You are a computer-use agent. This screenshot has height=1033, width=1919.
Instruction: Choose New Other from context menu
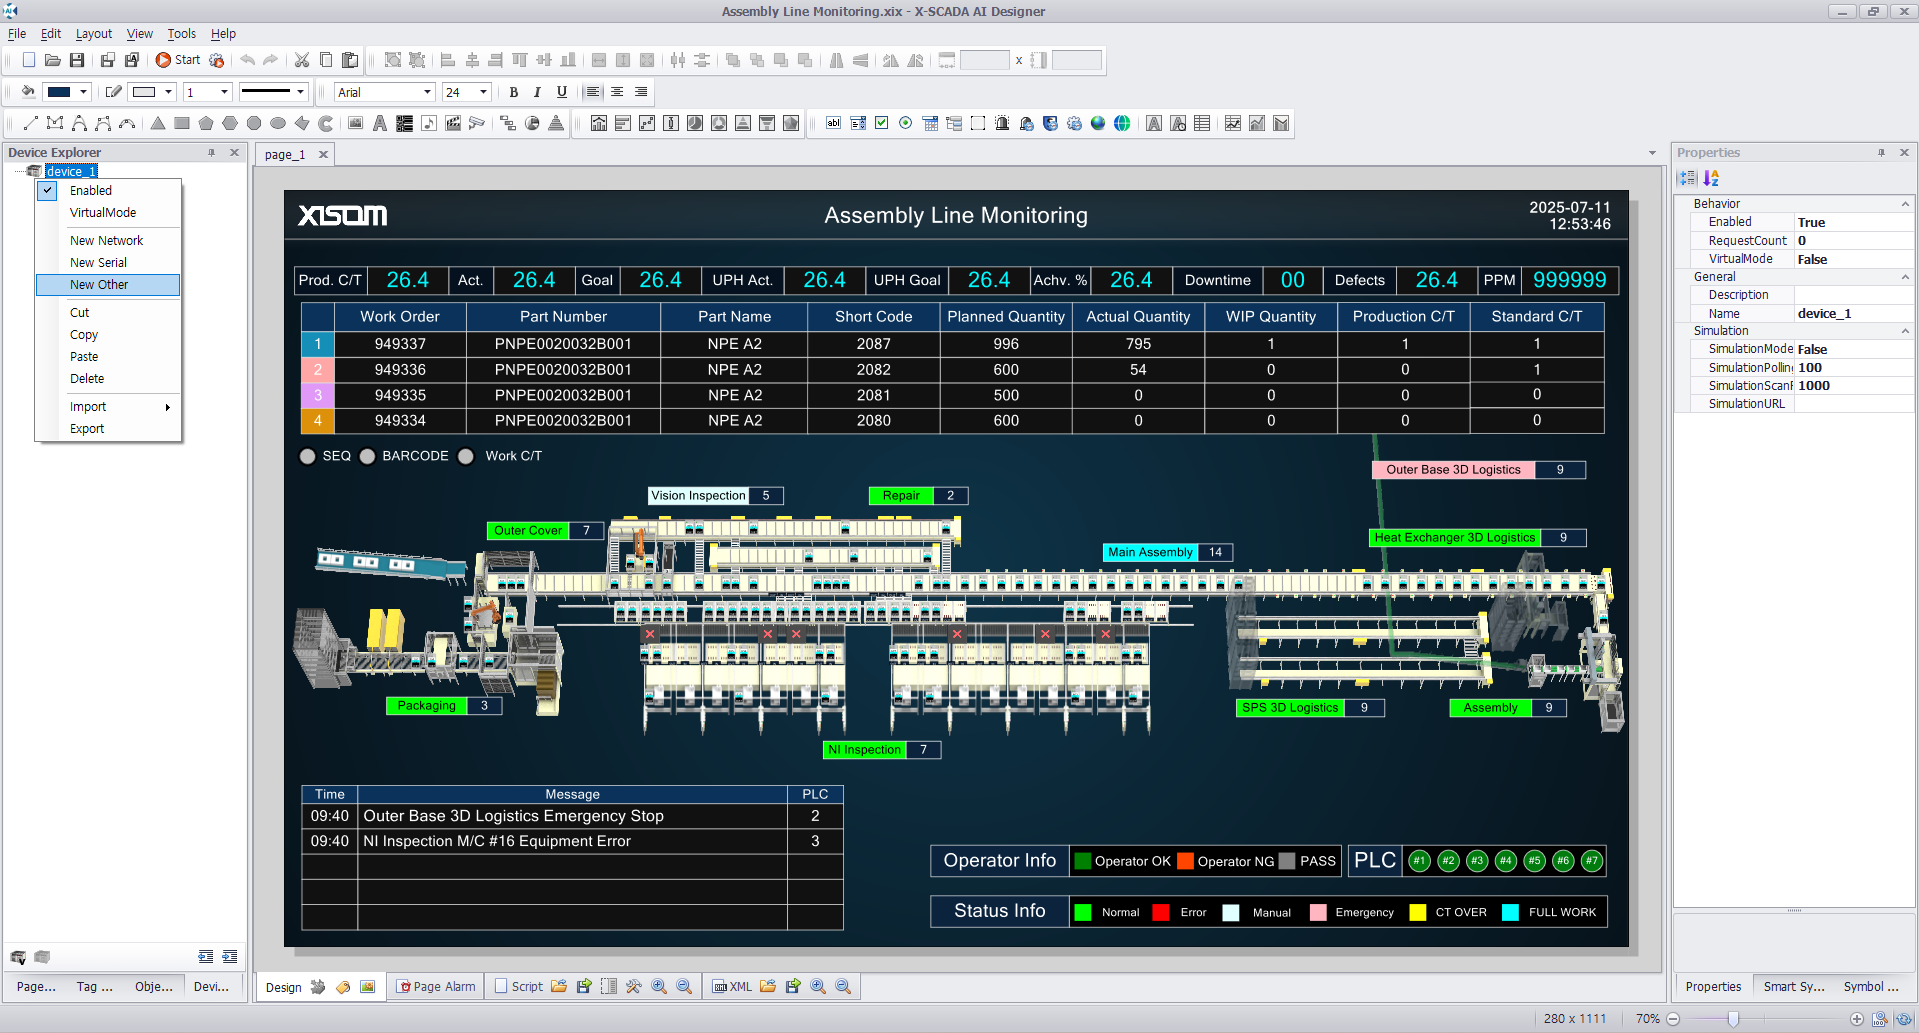point(108,285)
